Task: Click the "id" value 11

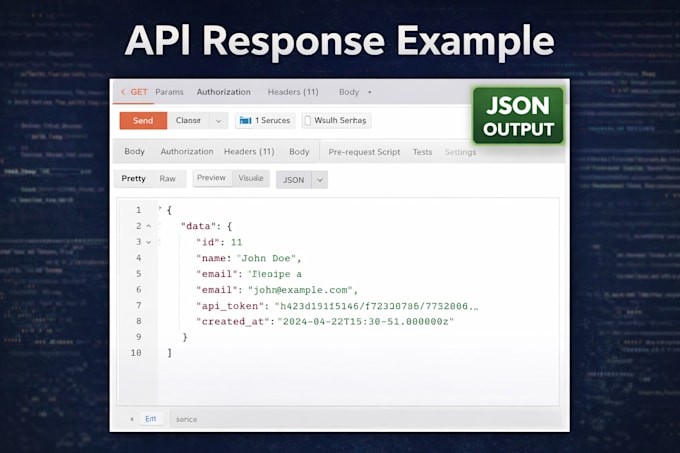Action: [236, 242]
